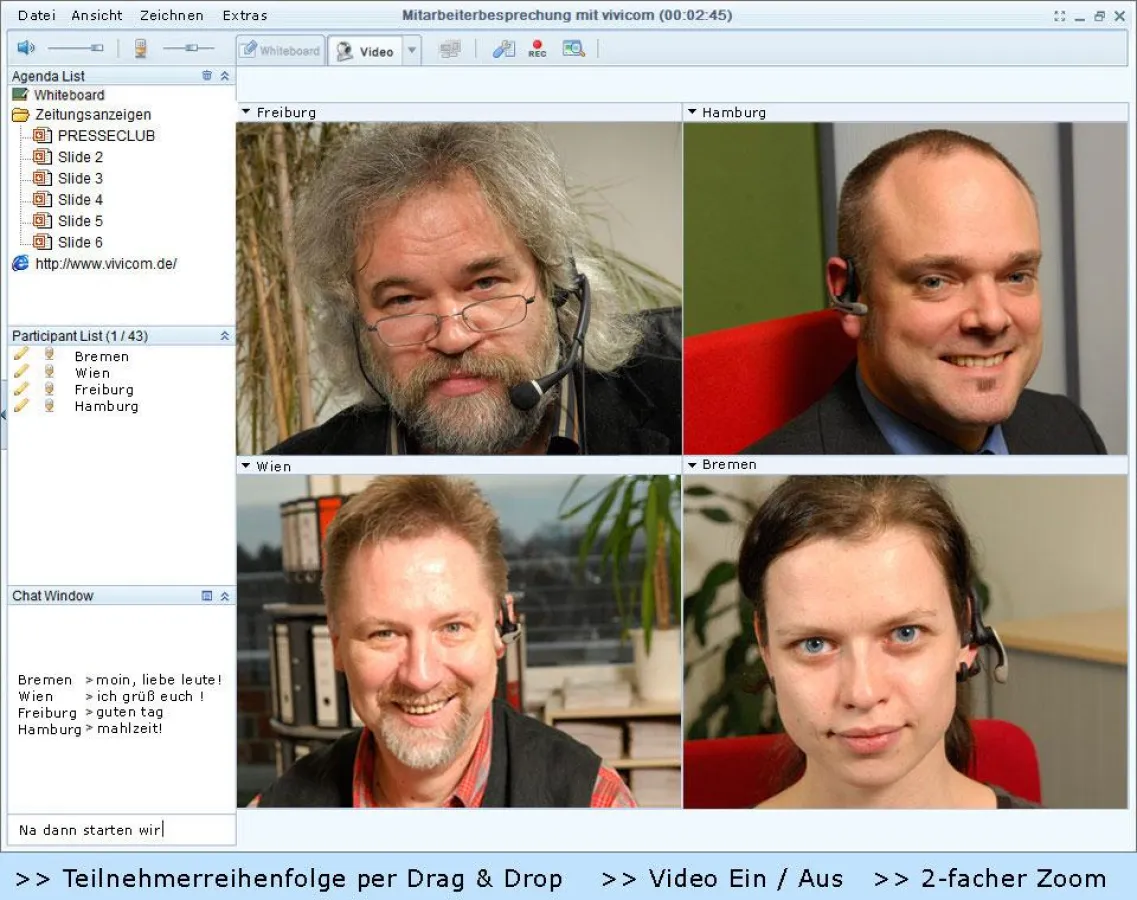Open Slide 2 from the Agenda List

click(x=82, y=157)
